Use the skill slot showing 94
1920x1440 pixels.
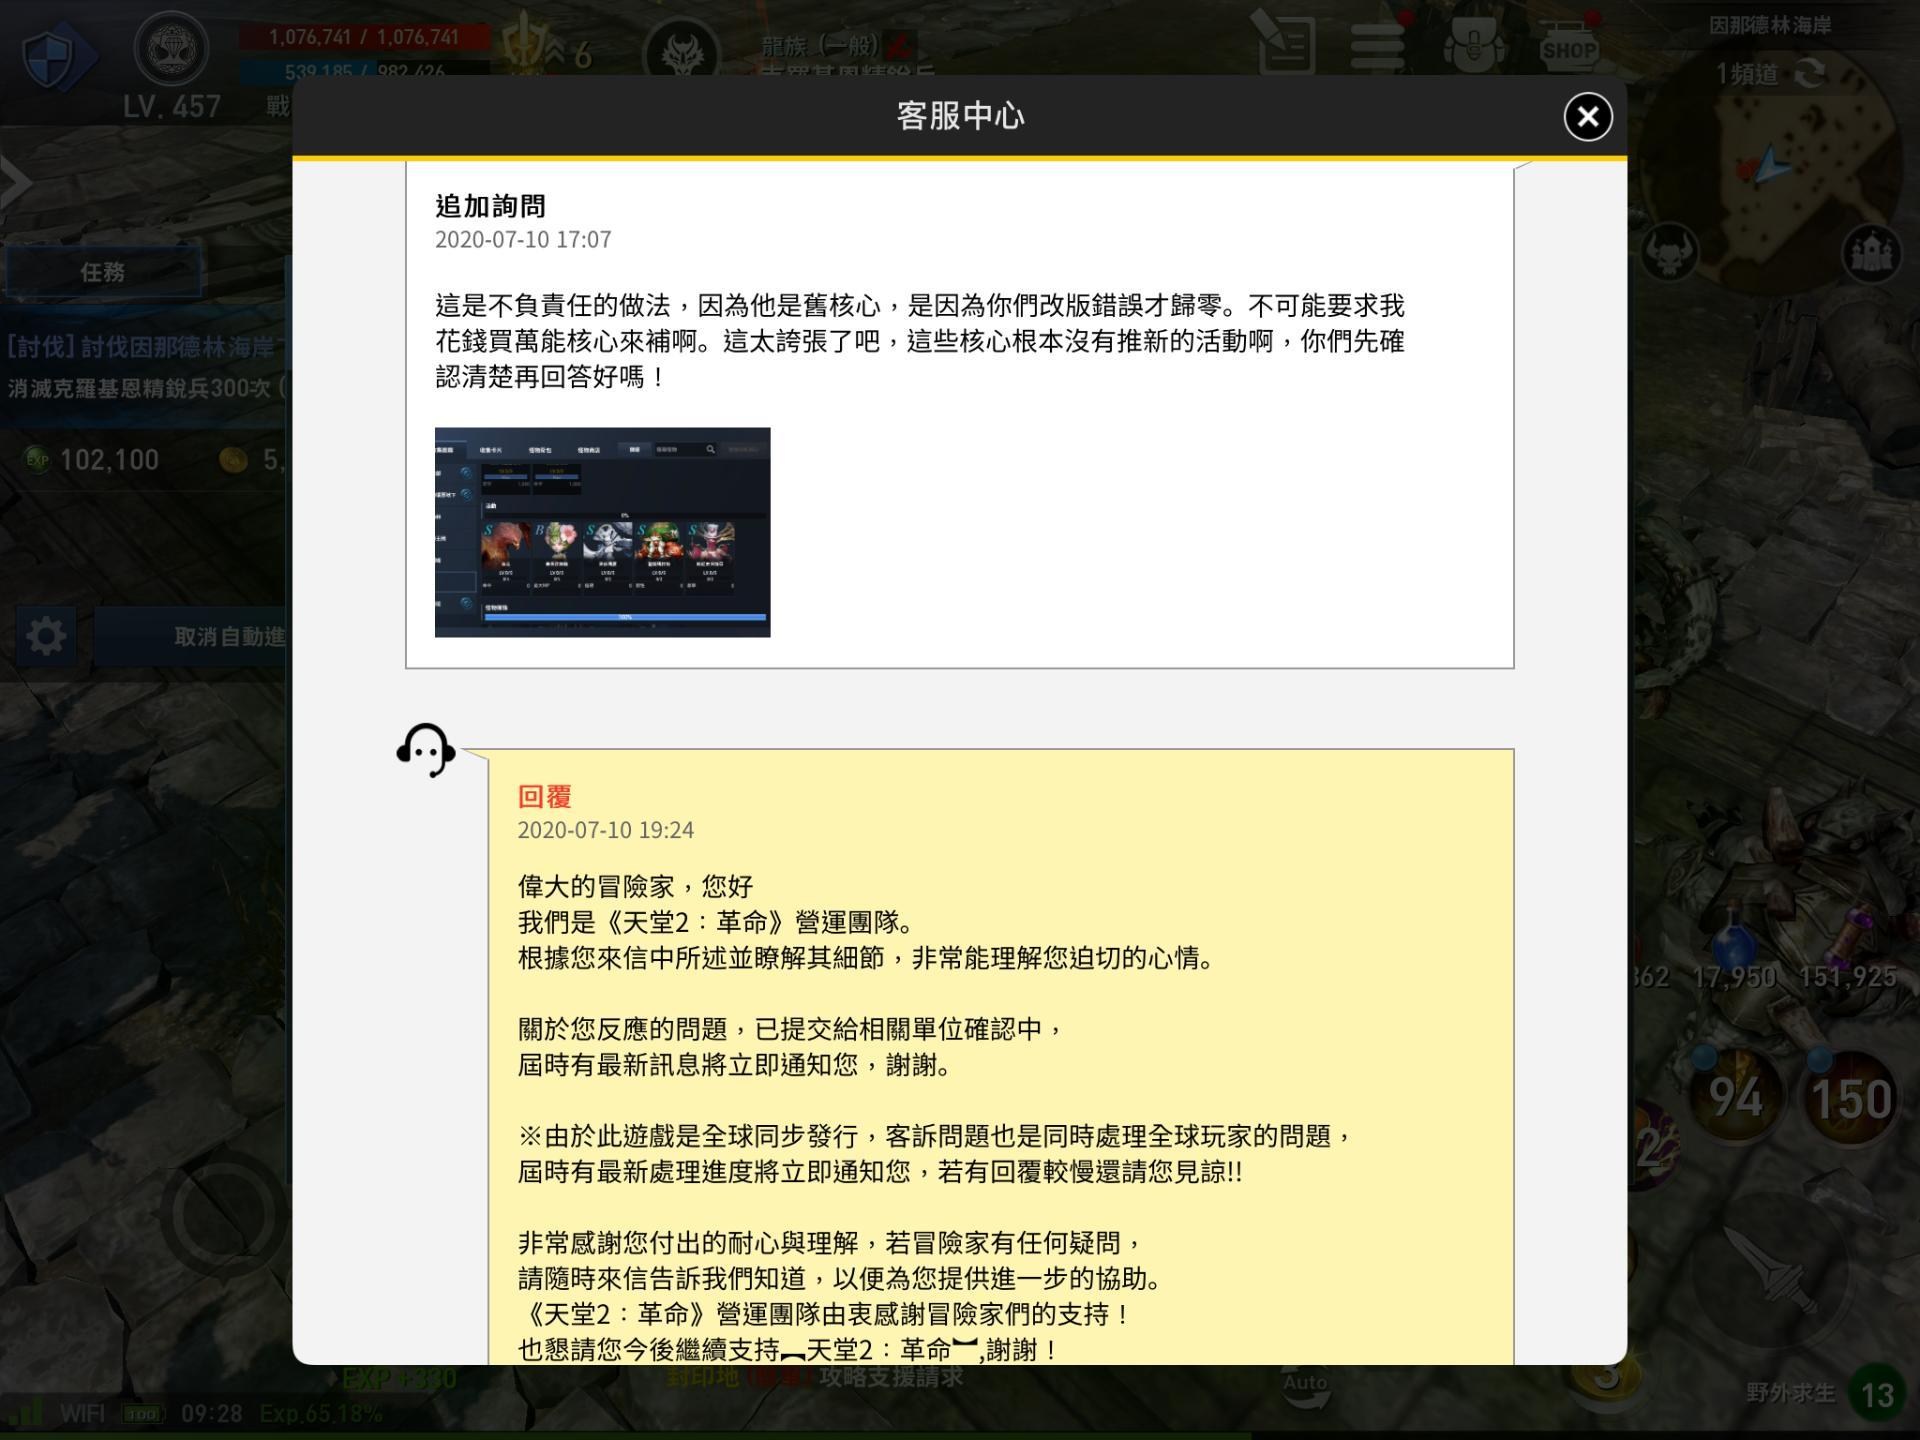click(1735, 1098)
